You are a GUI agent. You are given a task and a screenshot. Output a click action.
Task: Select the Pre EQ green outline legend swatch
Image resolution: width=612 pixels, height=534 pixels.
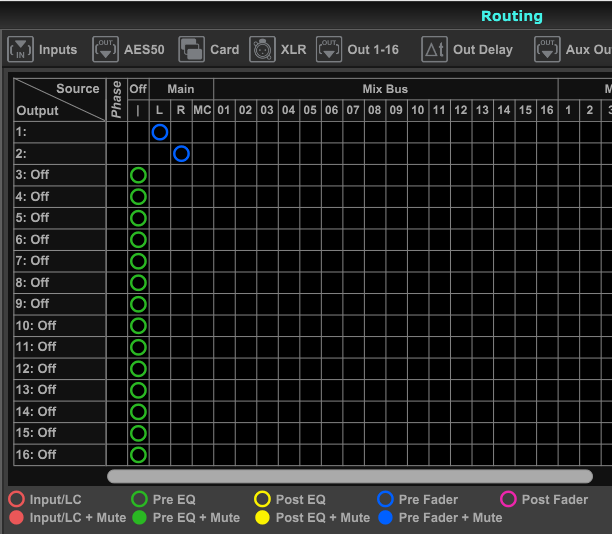coord(139,499)
